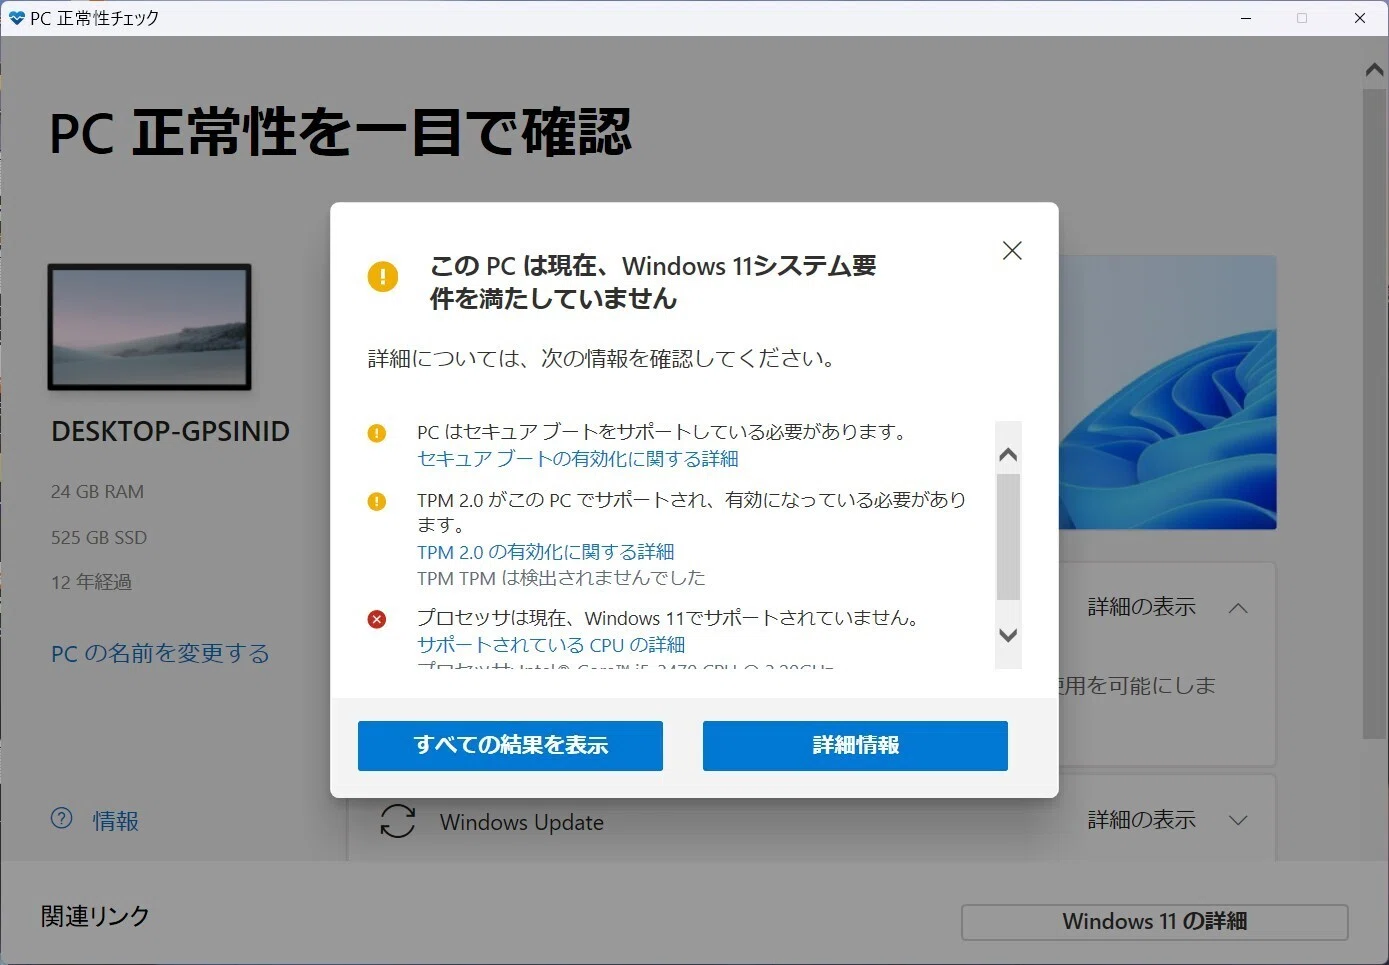Open the 情報 link in sidebar
The width and height of the screenshot is (1389, 965).
coord(115,821)
